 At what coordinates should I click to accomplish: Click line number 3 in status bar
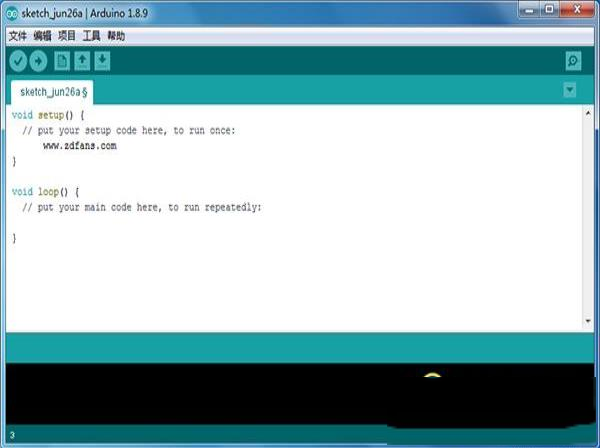[x=12, y=435]
